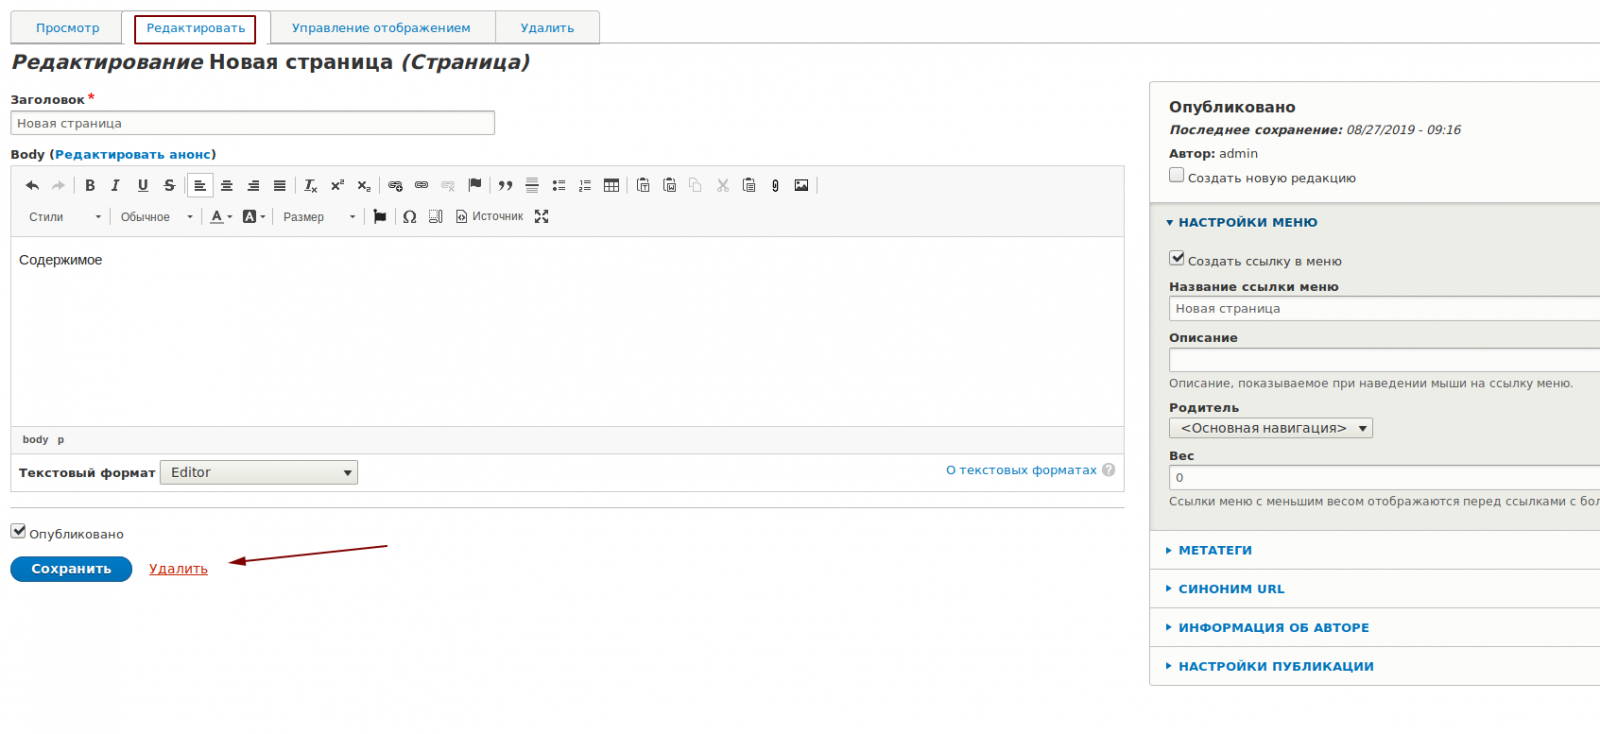Screen dimensions: 1600x734
Task: Toggle show blocks icon
Action: (x=436, y=217)
